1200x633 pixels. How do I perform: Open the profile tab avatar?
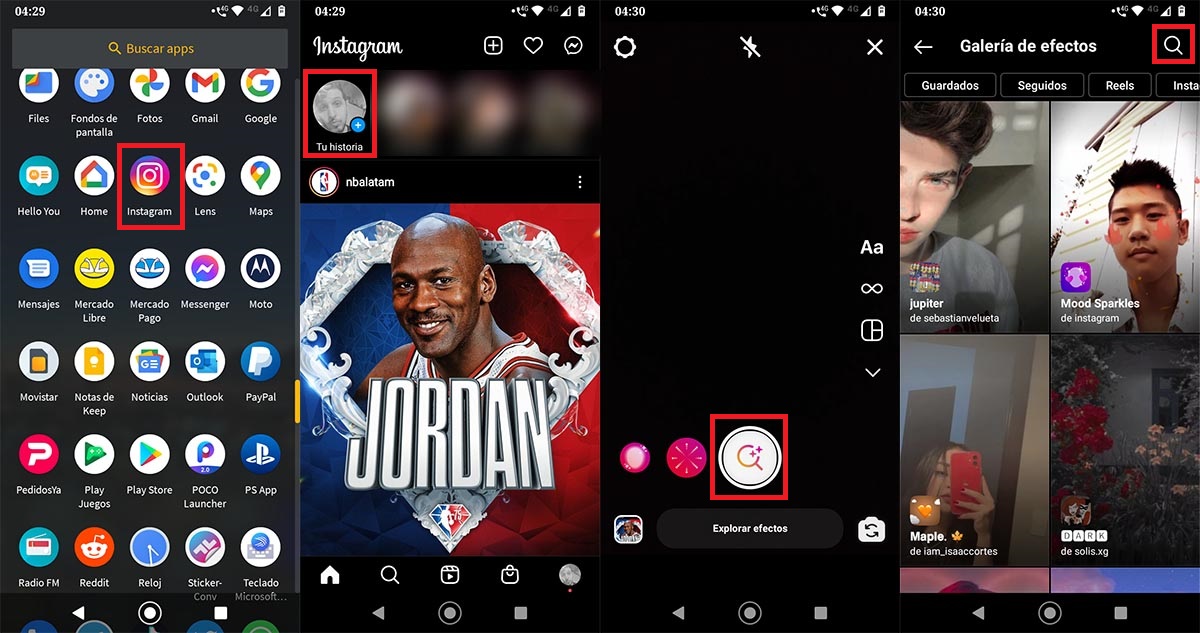[x=570, y=574]
